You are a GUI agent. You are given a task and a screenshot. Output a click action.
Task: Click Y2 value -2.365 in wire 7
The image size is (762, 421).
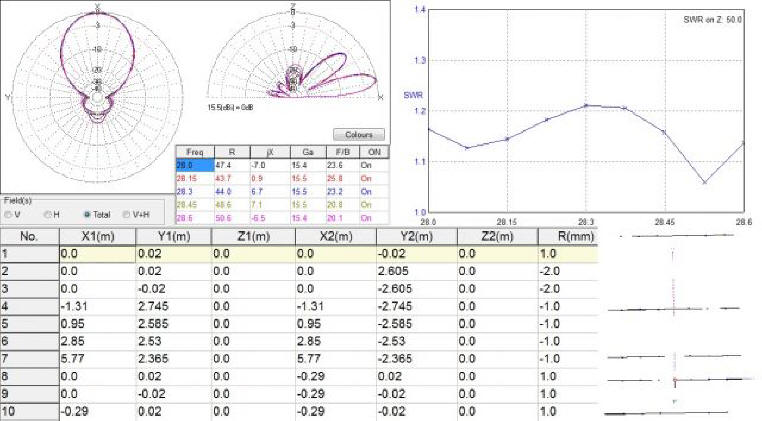tap(416, 359)
